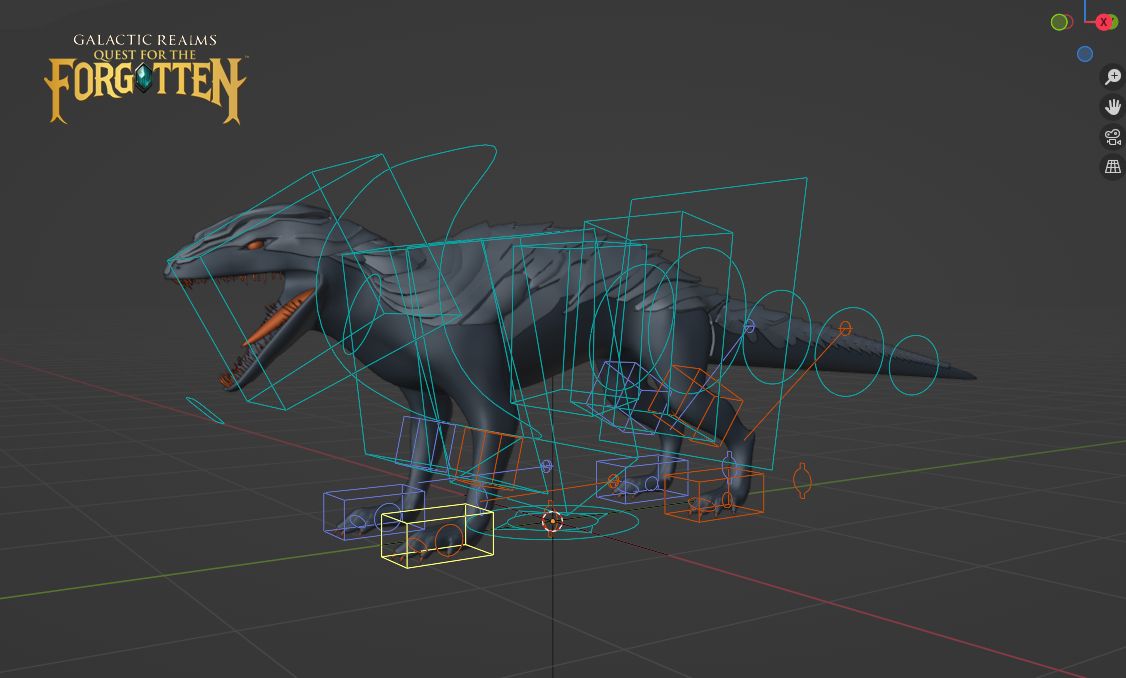1126x678 pixels.
Task: Click the red X axis on navigation gizmo
Action: pos(1104,22)
